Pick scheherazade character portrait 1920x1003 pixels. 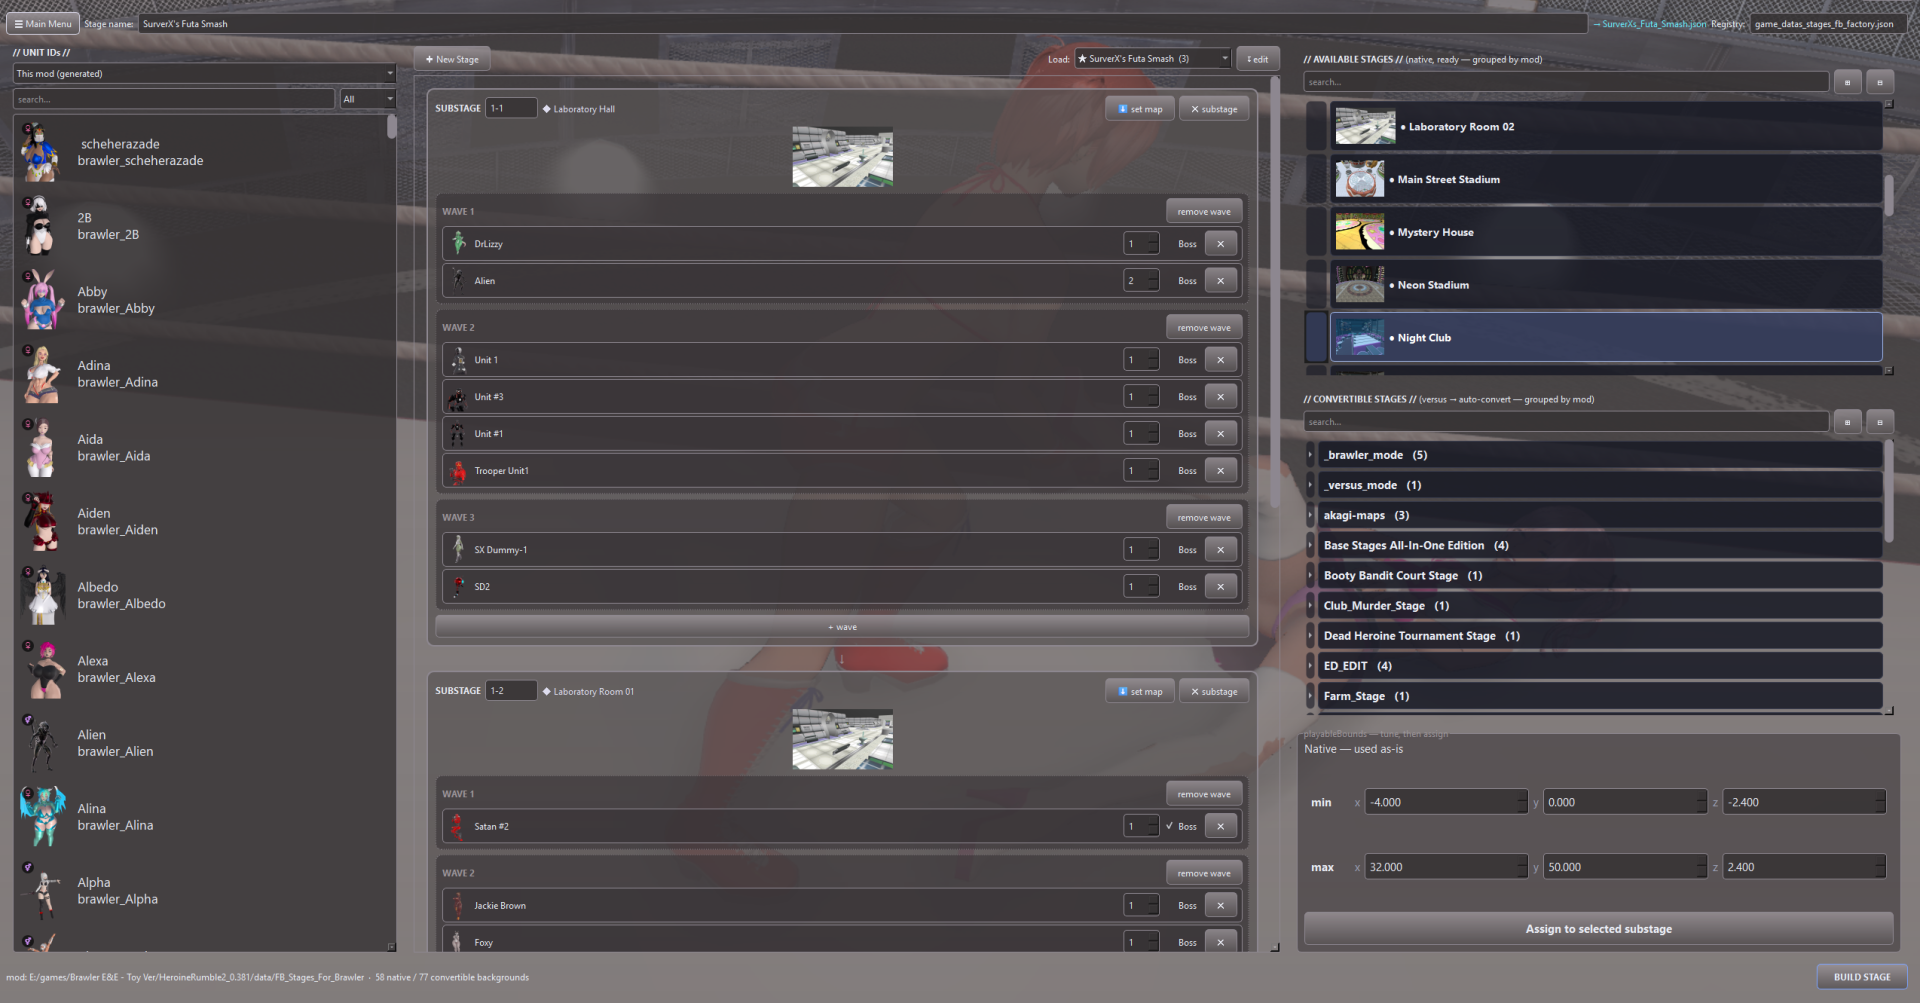(x=41, y=152)
